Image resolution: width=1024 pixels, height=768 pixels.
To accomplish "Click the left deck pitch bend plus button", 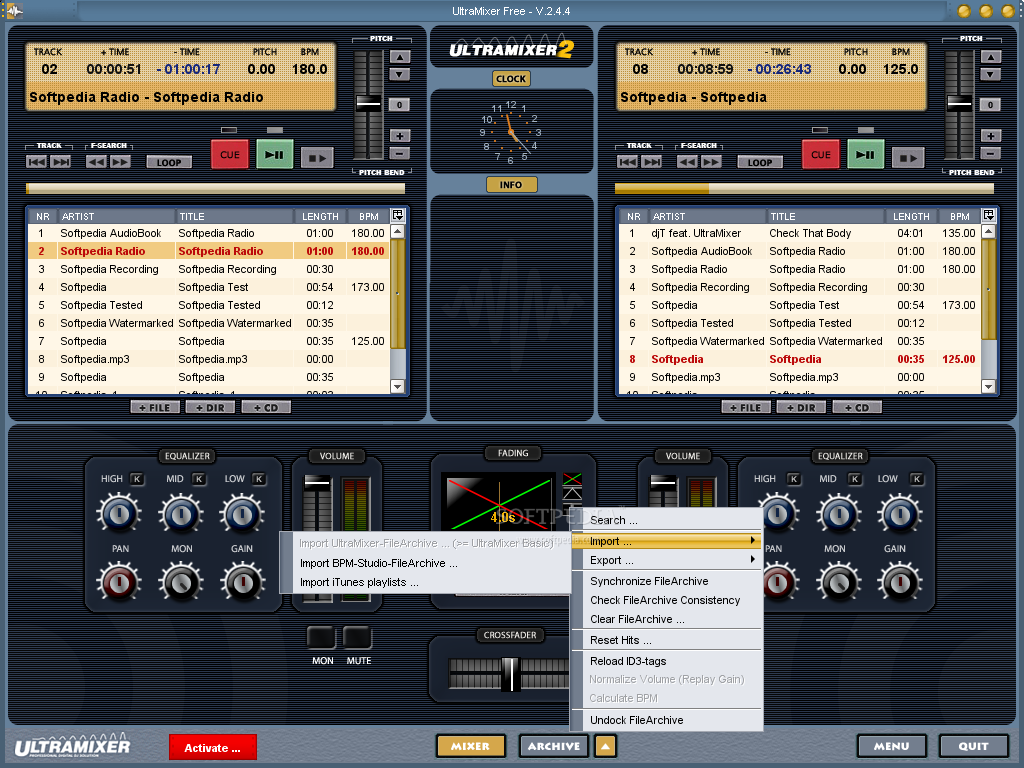I will point(400,136).
